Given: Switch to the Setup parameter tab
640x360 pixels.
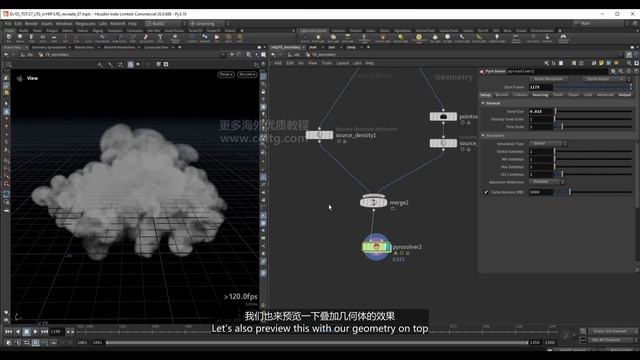Looking at the screenshot, I should coord(485,95).
